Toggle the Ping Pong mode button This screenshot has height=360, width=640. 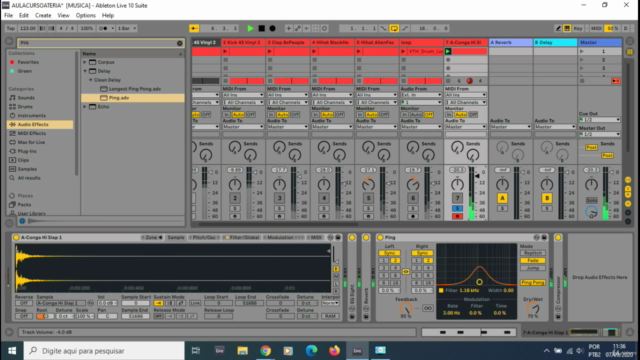(532, 282)
